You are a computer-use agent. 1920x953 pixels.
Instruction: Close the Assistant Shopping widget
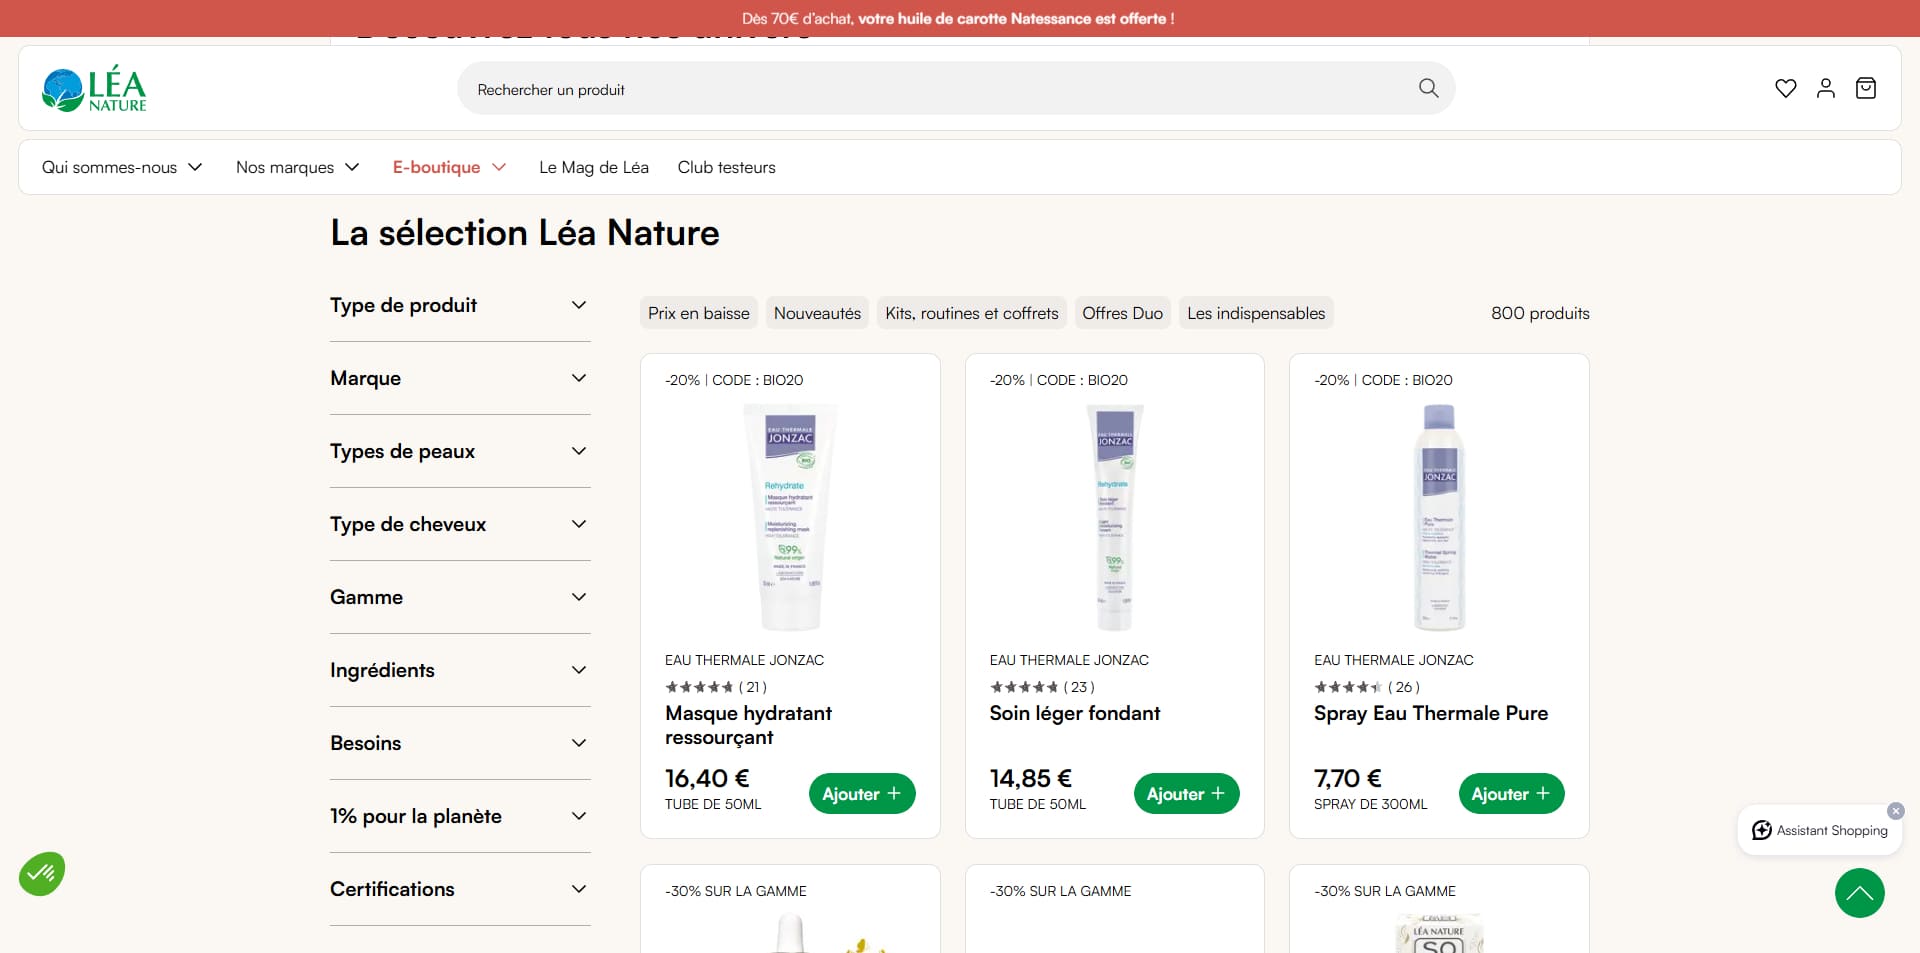(1895, 811)
